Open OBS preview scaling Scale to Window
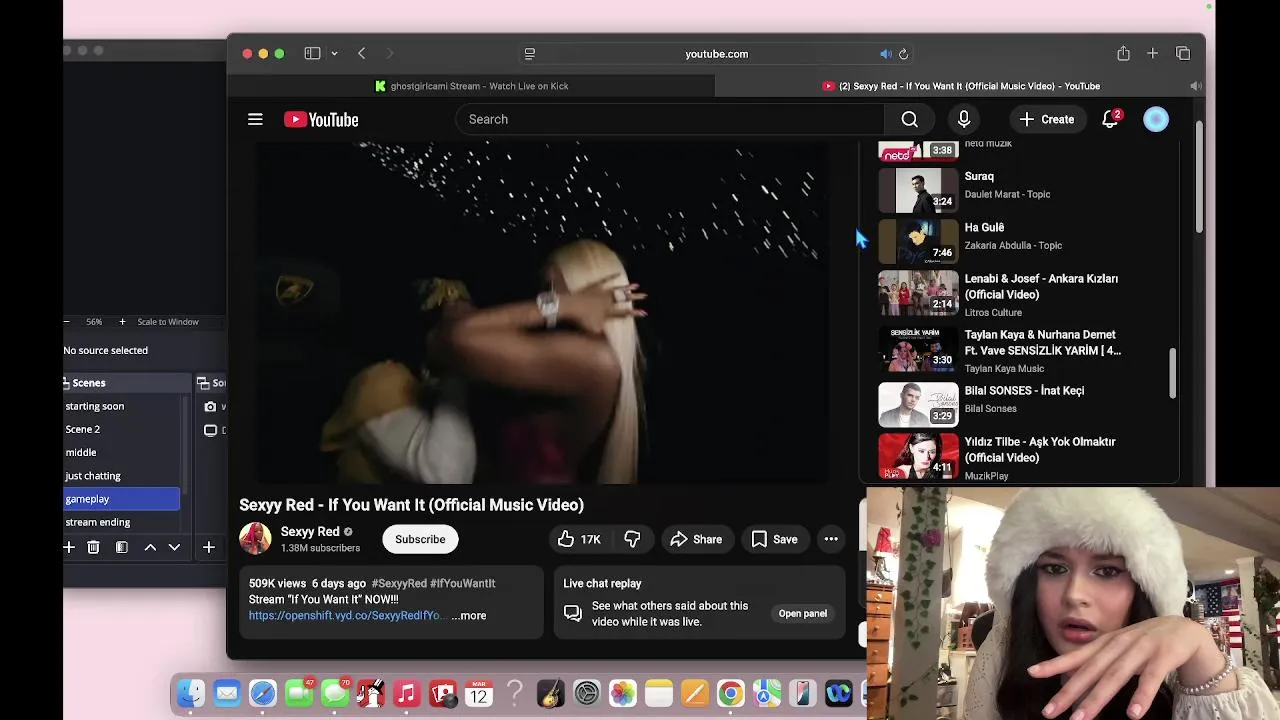 pos(168,322)
